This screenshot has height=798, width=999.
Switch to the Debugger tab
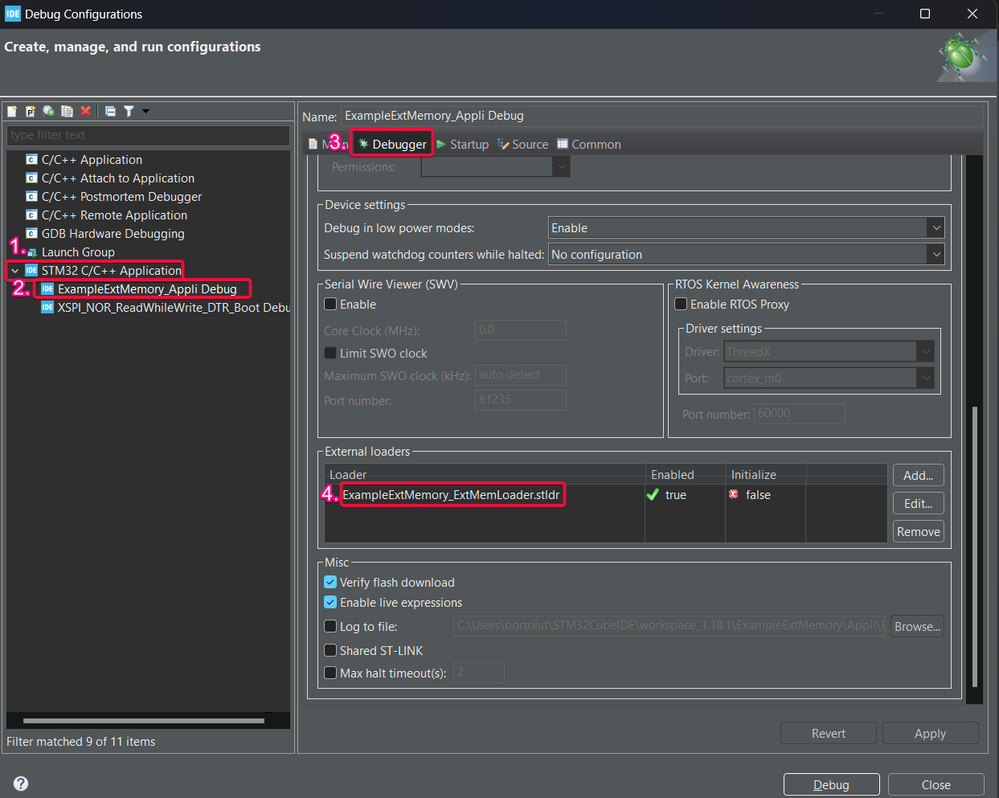click(x=392, y=145)
